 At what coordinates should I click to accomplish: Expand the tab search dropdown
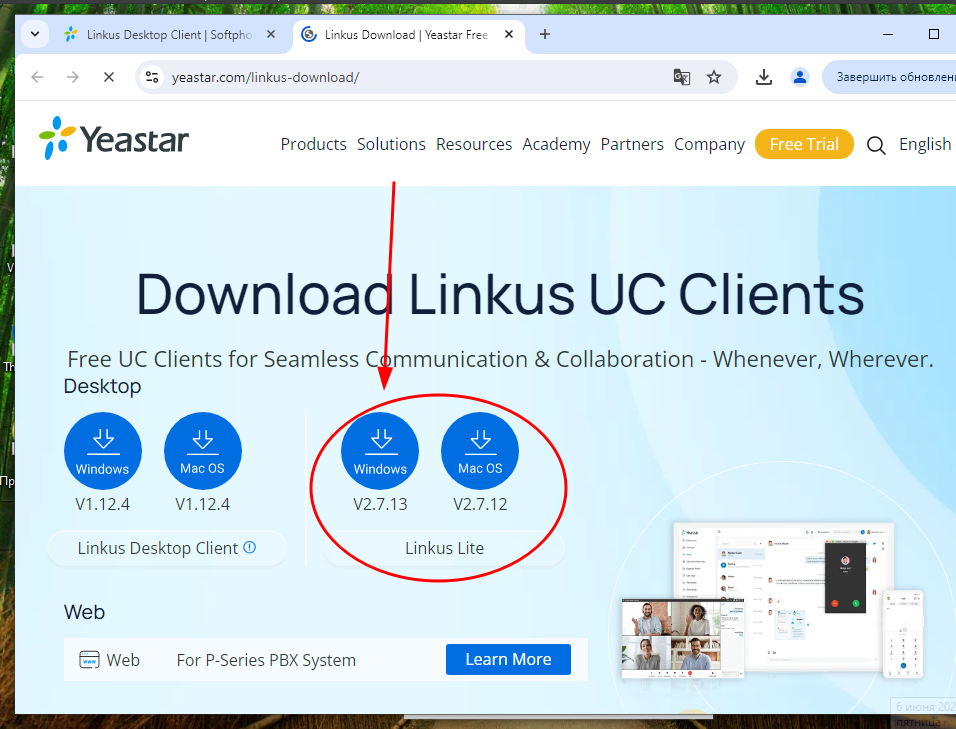(35, 35)
